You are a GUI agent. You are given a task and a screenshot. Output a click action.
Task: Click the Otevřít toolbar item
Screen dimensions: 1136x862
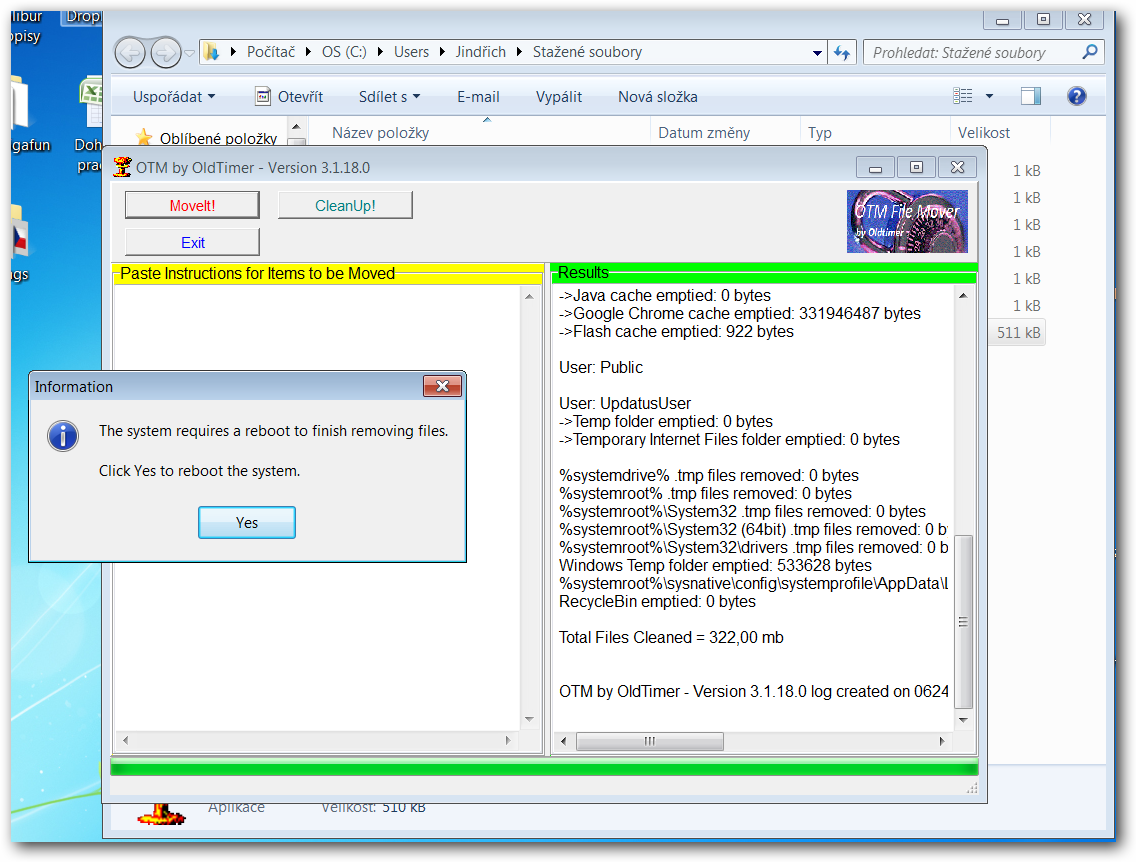click(289, 97)
